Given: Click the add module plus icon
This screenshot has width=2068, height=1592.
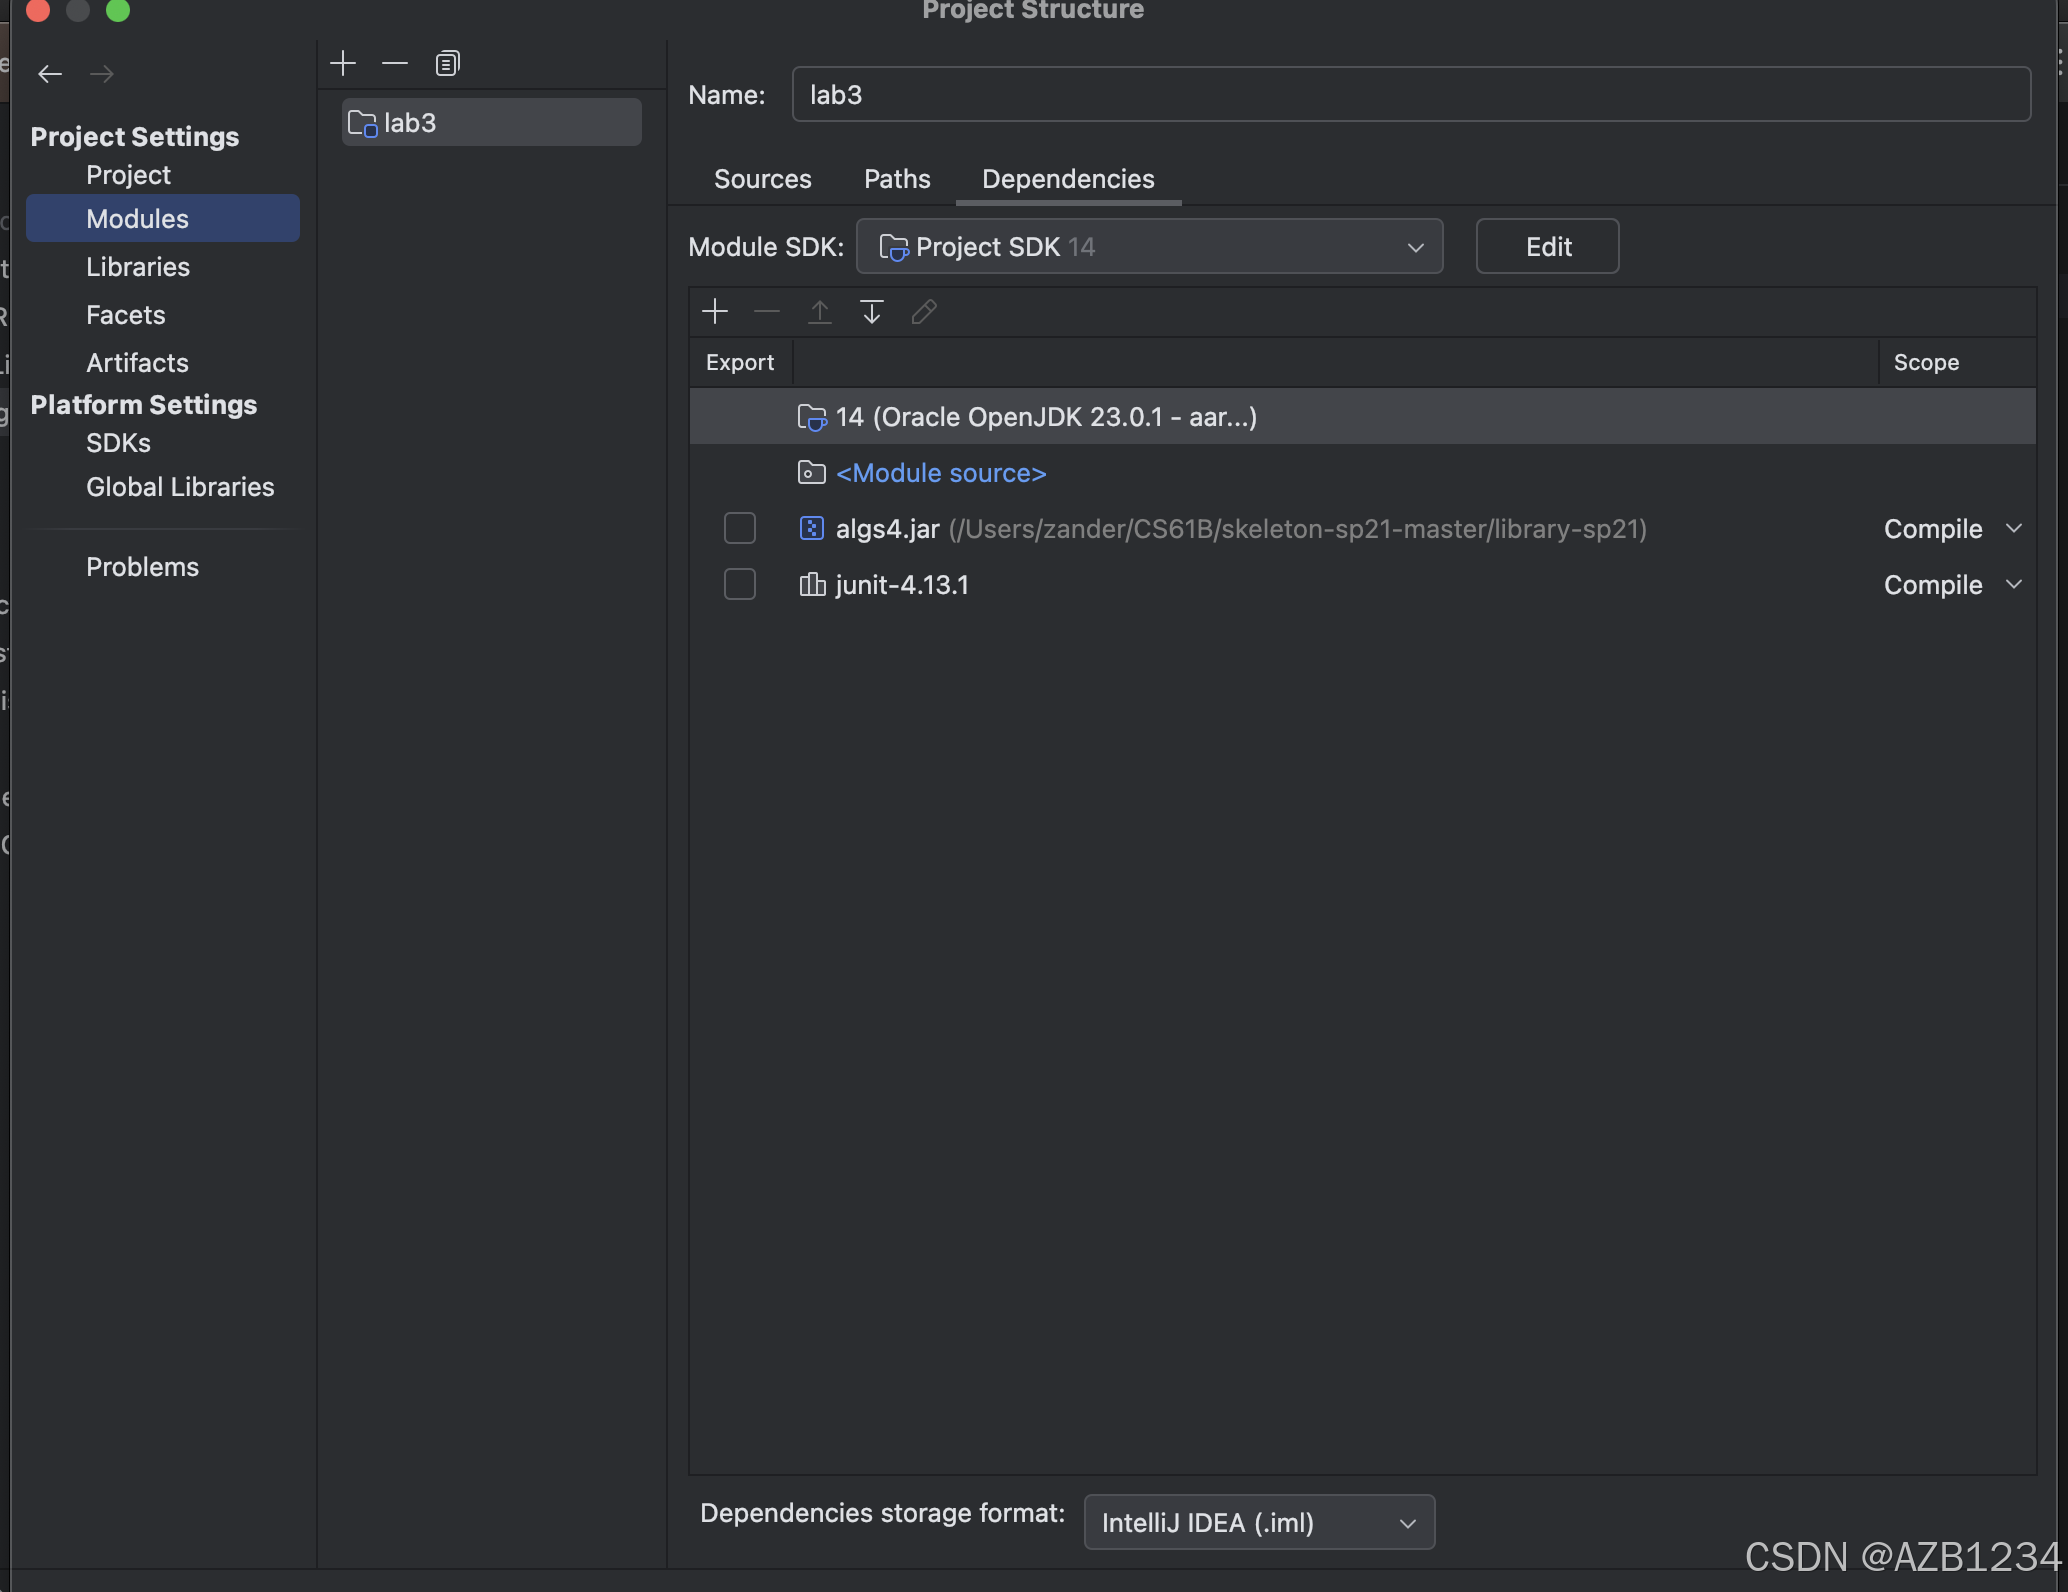Looking at the screenshot, I should point(343,64).
